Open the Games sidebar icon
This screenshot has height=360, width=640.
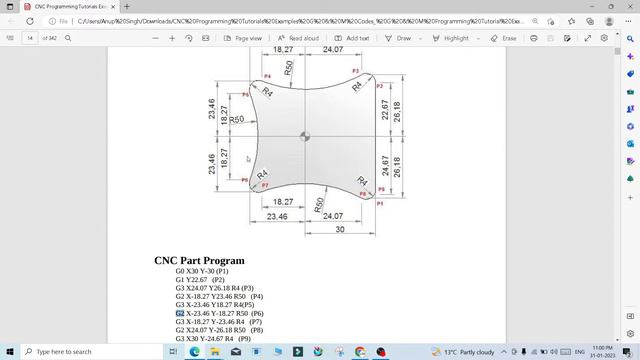pos(630,109)
